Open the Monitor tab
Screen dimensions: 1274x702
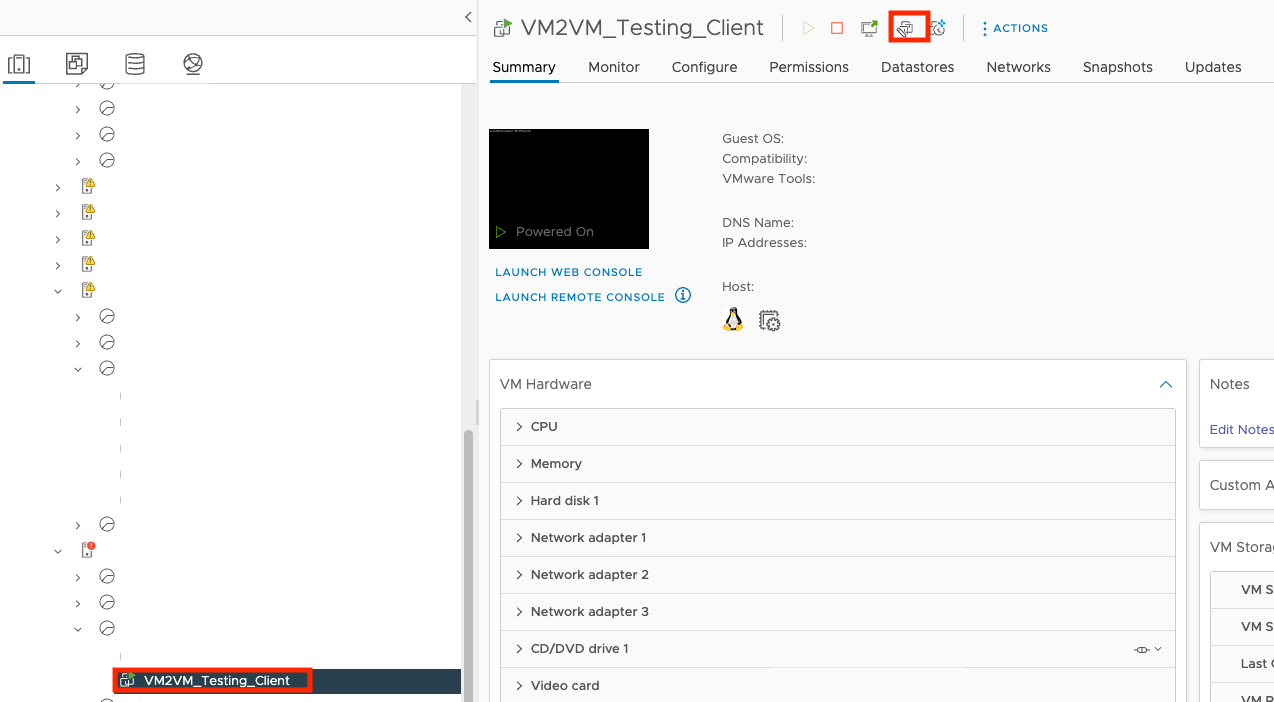(613, 67)
